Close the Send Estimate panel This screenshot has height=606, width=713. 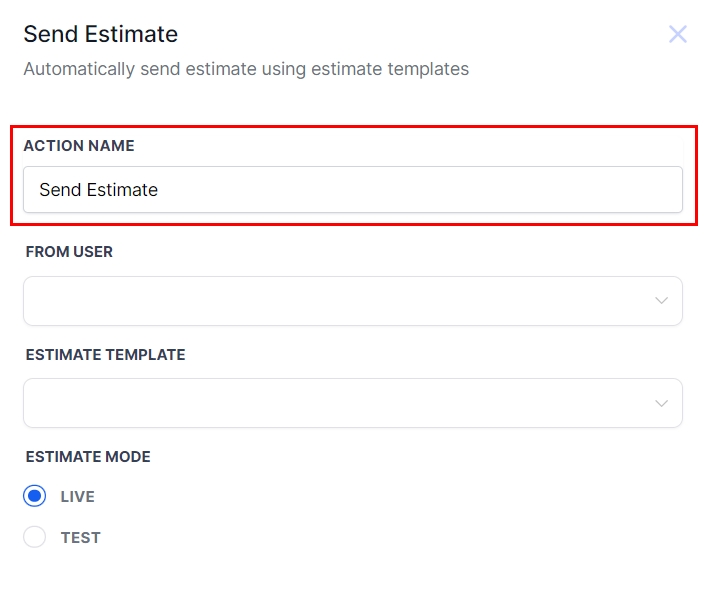[677, 35]
